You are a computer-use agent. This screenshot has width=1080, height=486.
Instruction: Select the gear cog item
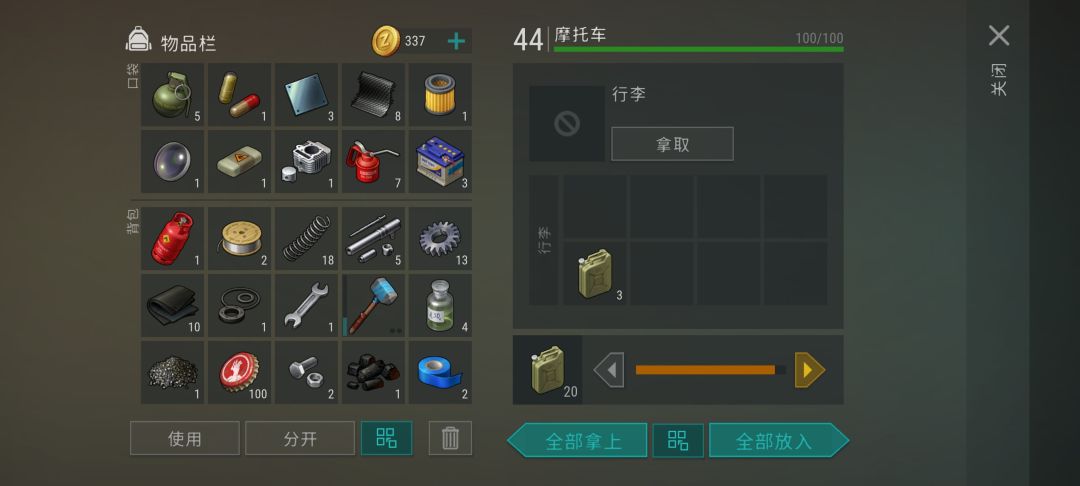440,238
